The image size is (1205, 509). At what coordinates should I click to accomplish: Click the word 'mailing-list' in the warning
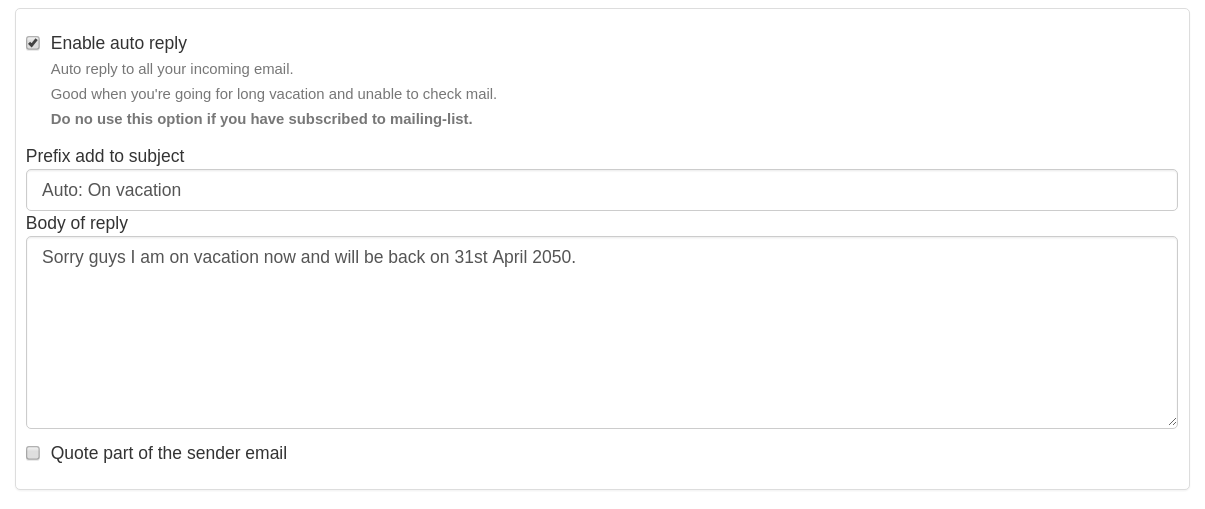(x=428, y=119)
